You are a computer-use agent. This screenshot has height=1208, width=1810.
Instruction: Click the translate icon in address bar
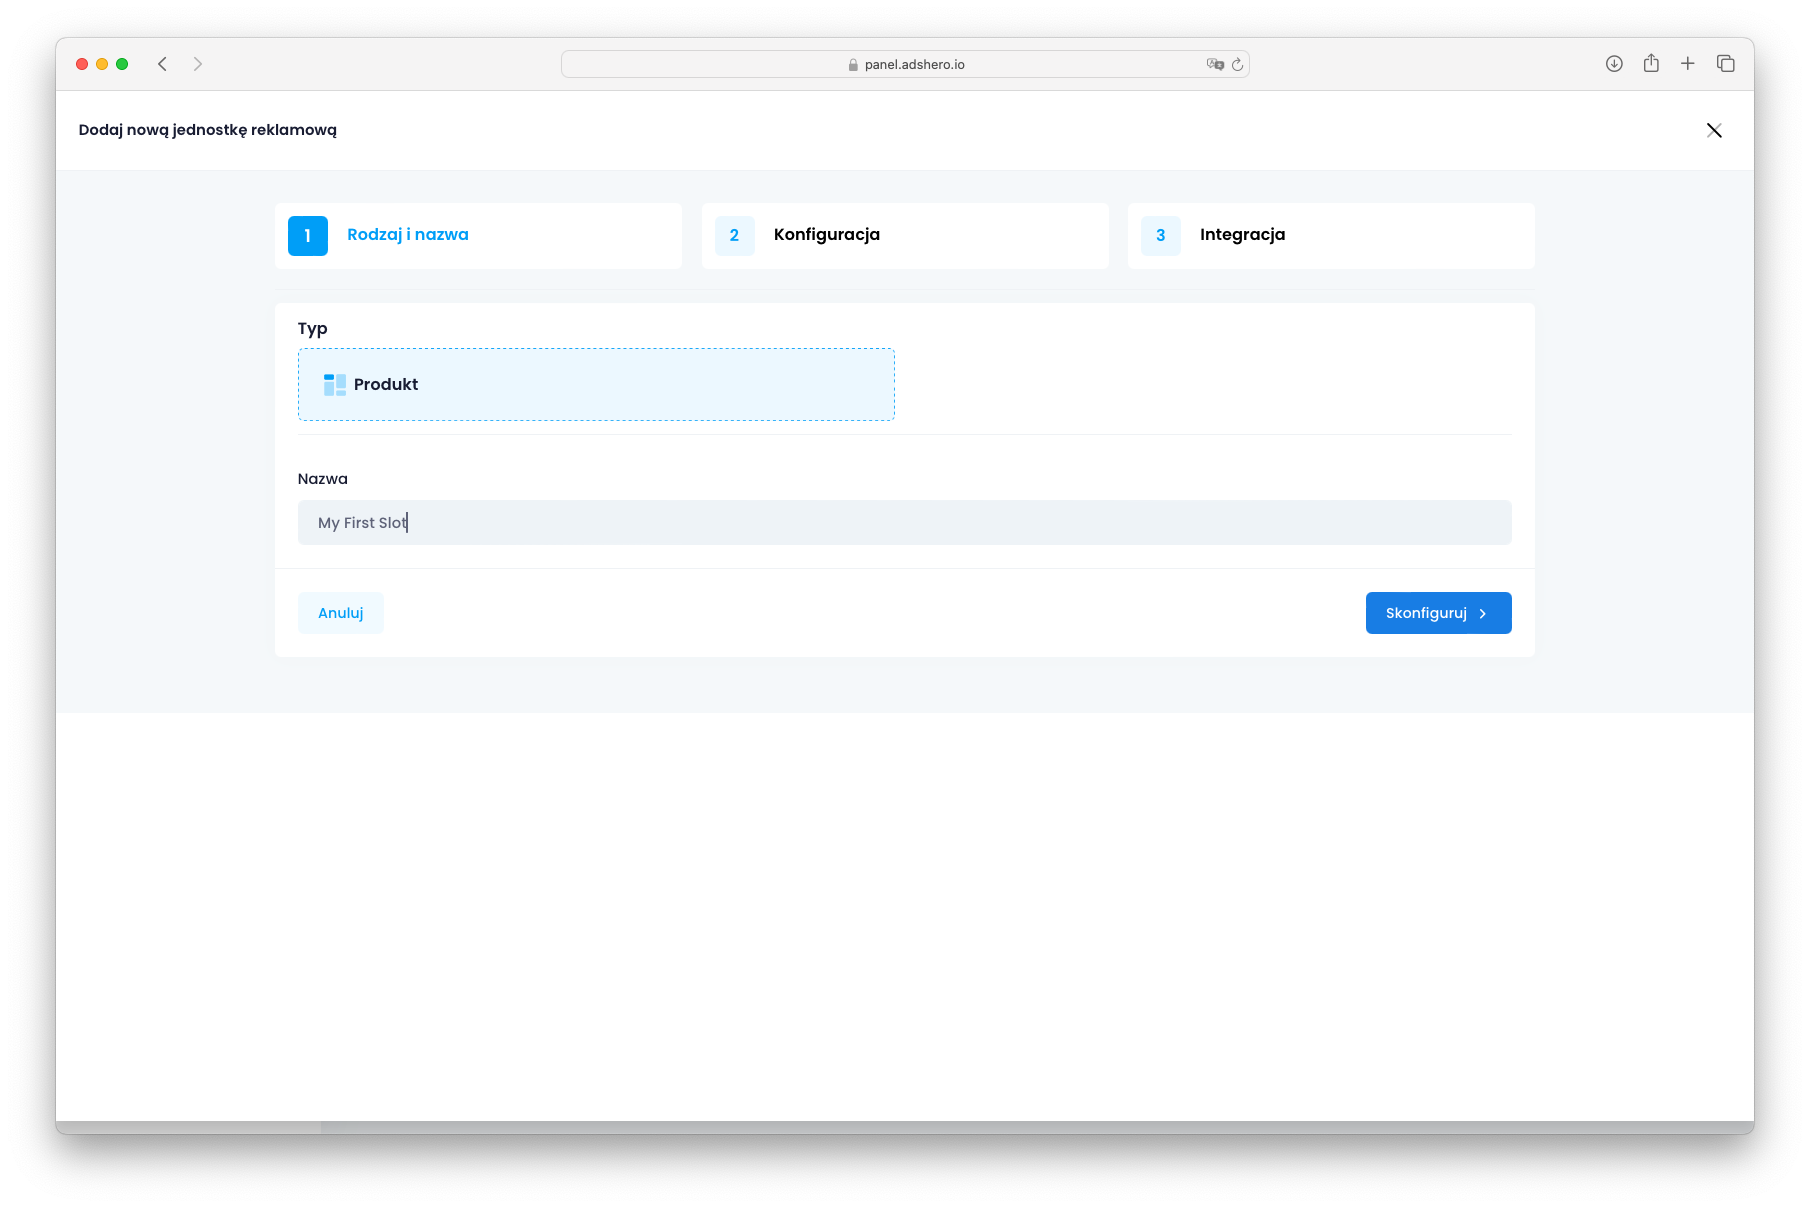coord(1215,64)
